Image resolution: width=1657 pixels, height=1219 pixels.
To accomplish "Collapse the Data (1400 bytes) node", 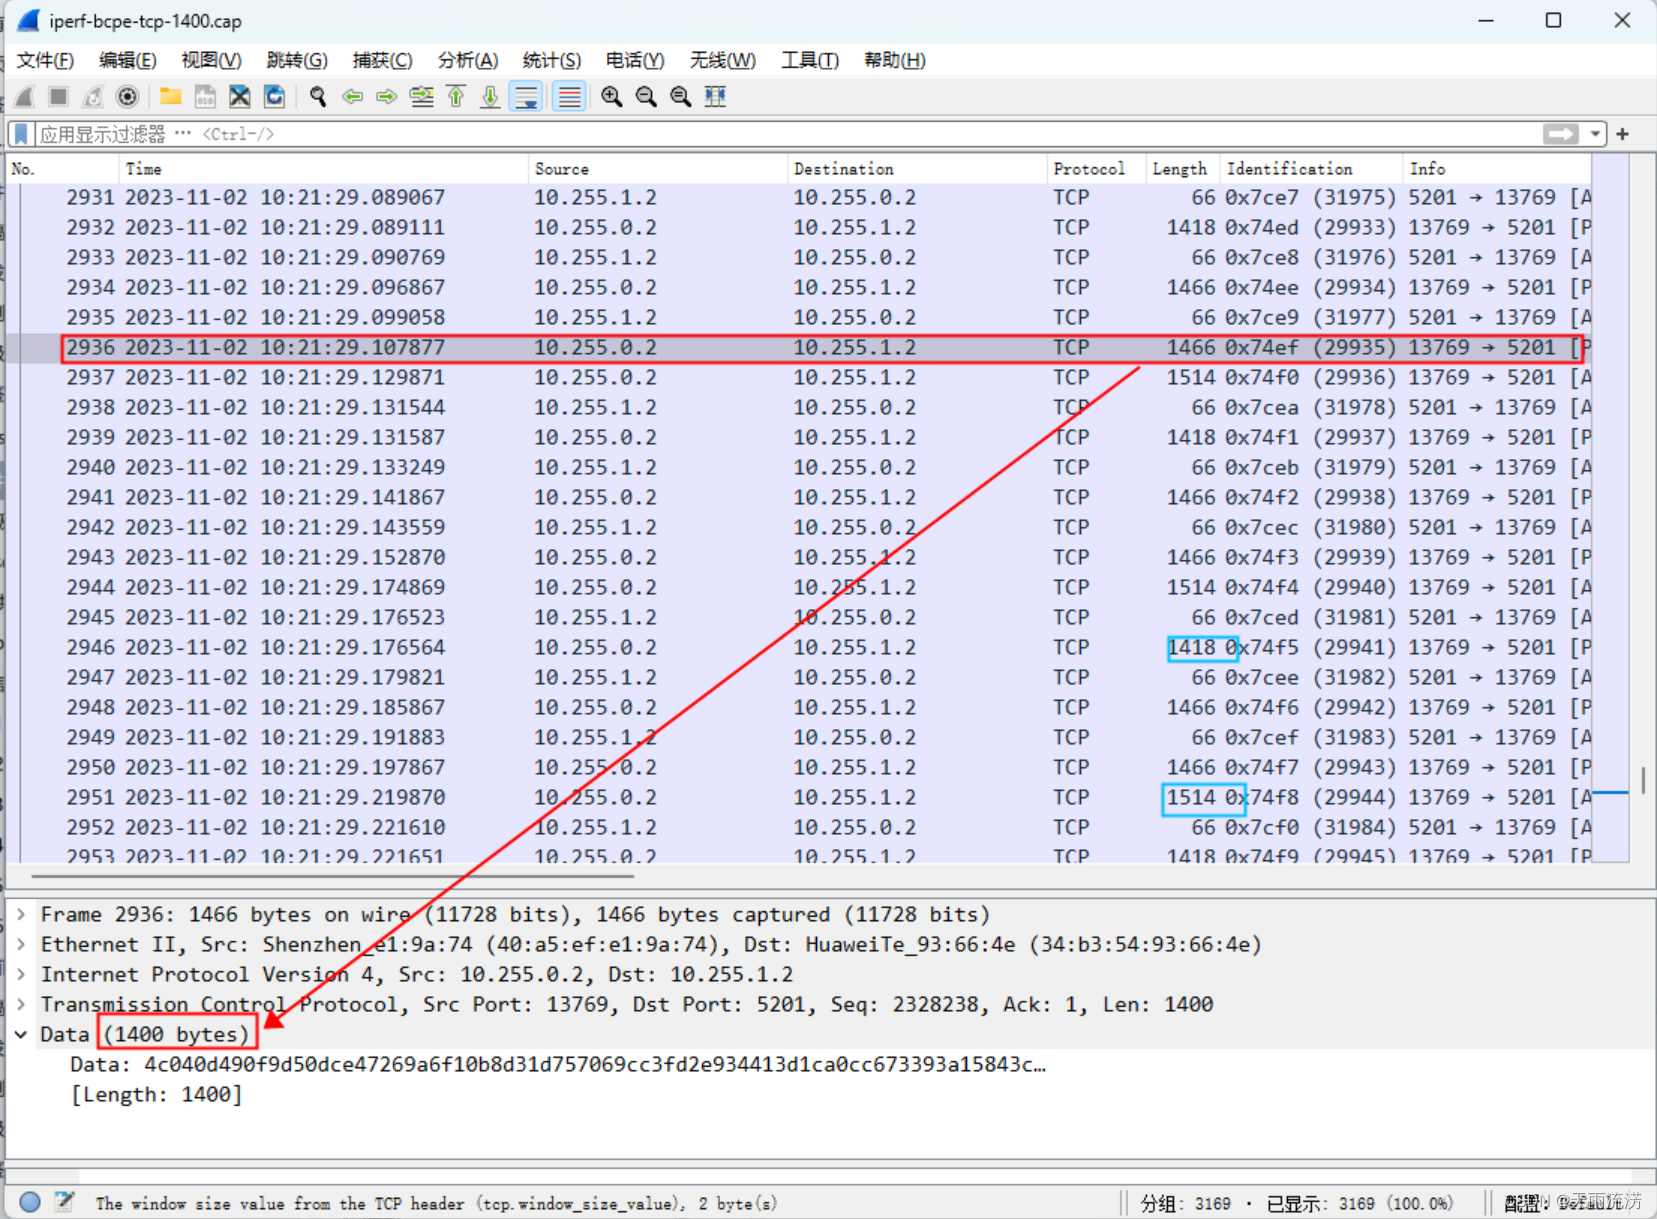I will (22, 1034).
